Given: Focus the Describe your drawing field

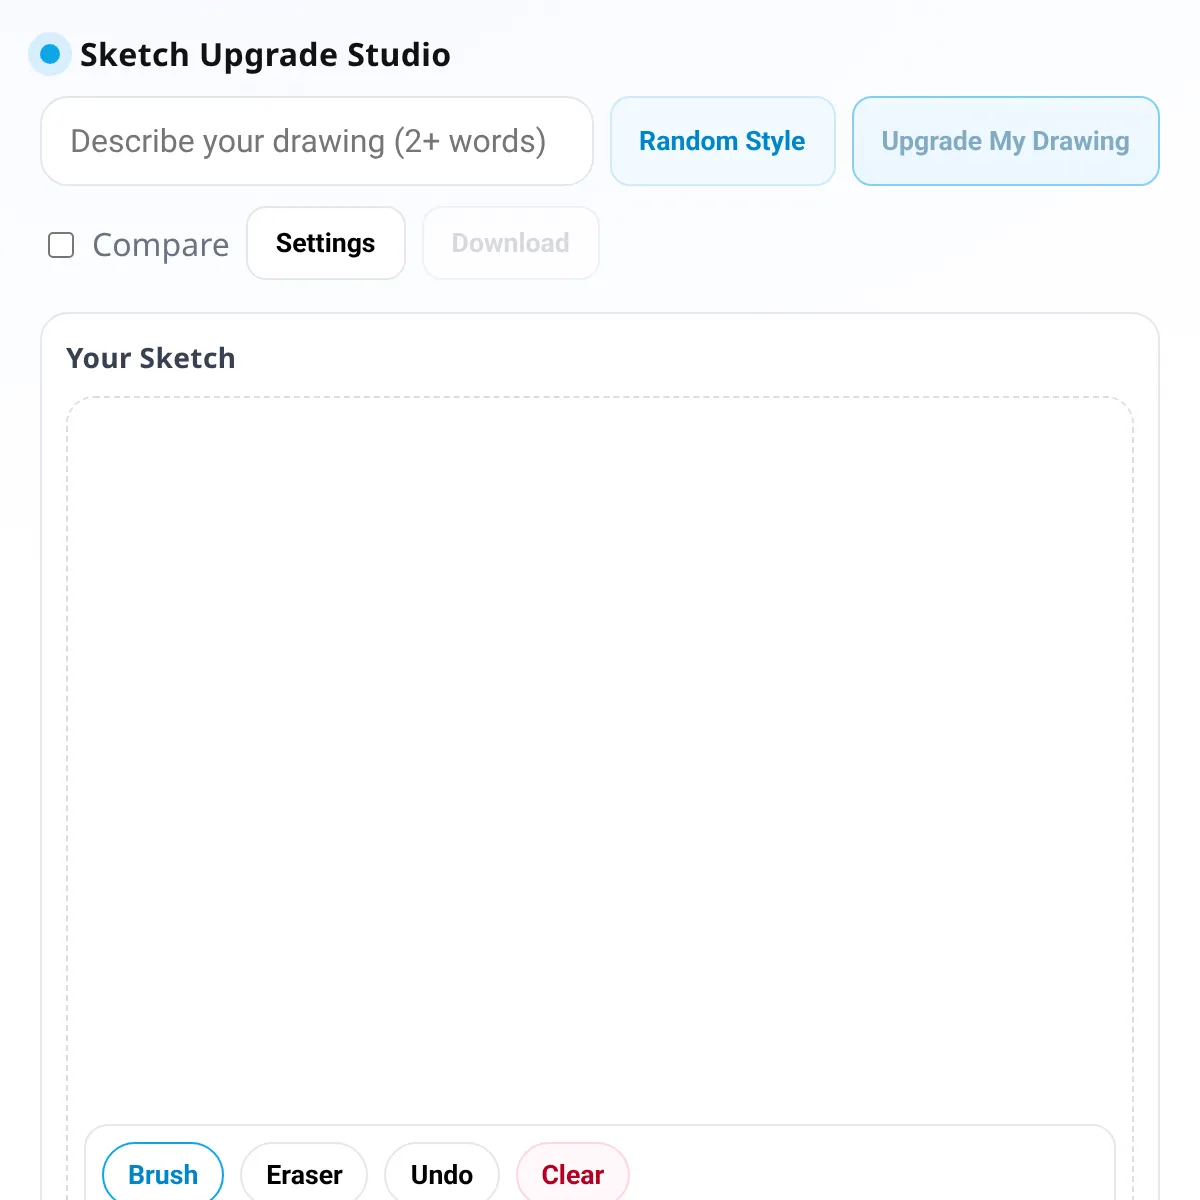Looking at the screenshot, I should point(317,141).
